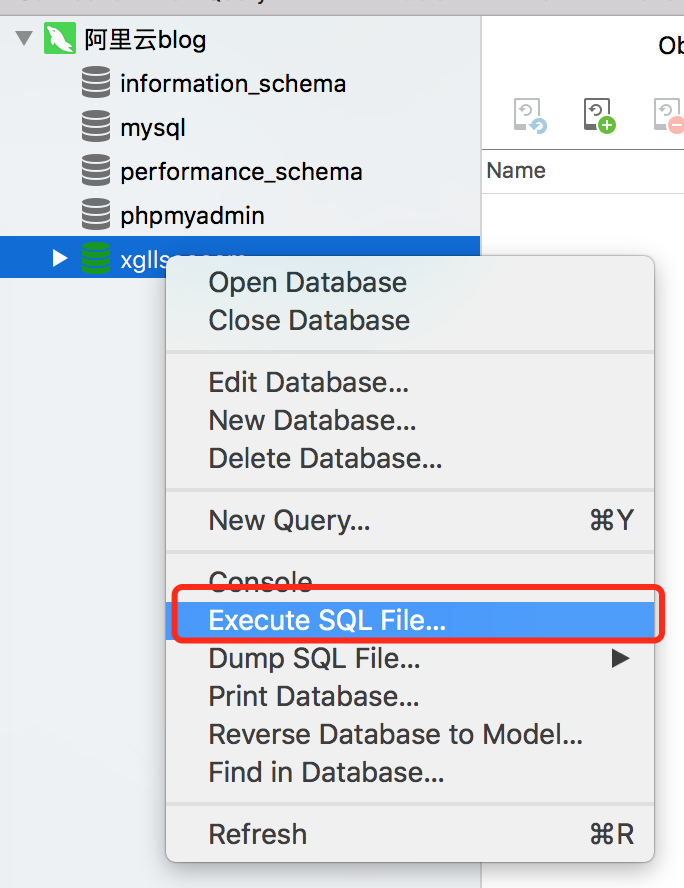Screen dimensions: 684x888
Task: Expand the Dump SQL File submenu arrow
Action: (621, 658)
